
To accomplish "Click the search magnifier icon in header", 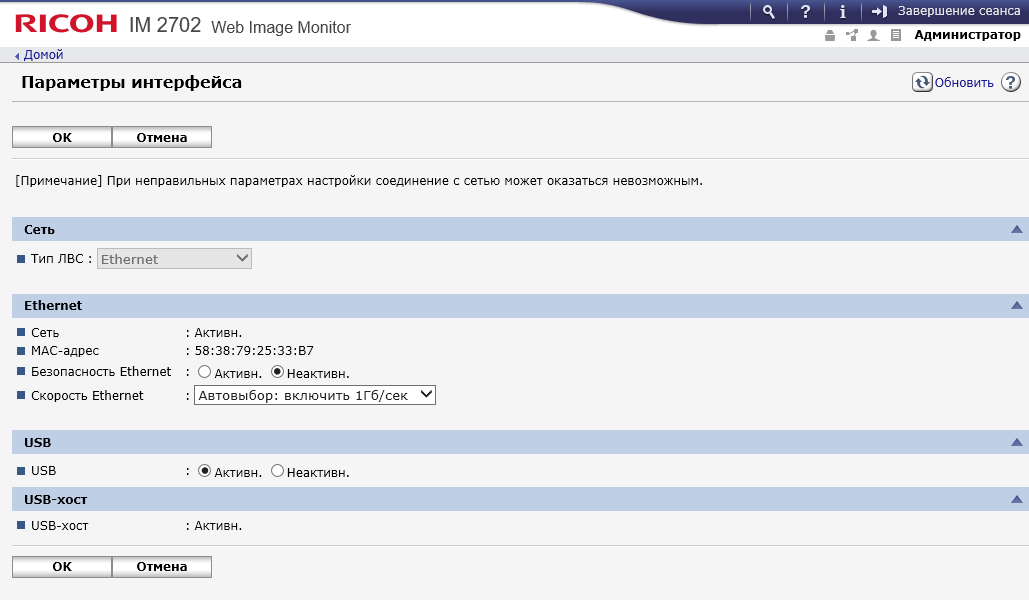I will pyautogui.click(x=768, y=11).
